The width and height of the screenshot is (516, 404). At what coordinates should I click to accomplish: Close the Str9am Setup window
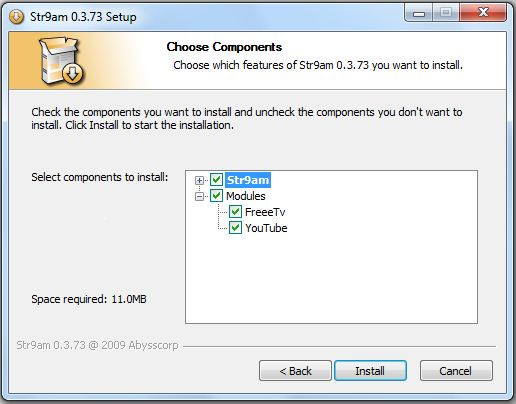click(x=483, y=13)
